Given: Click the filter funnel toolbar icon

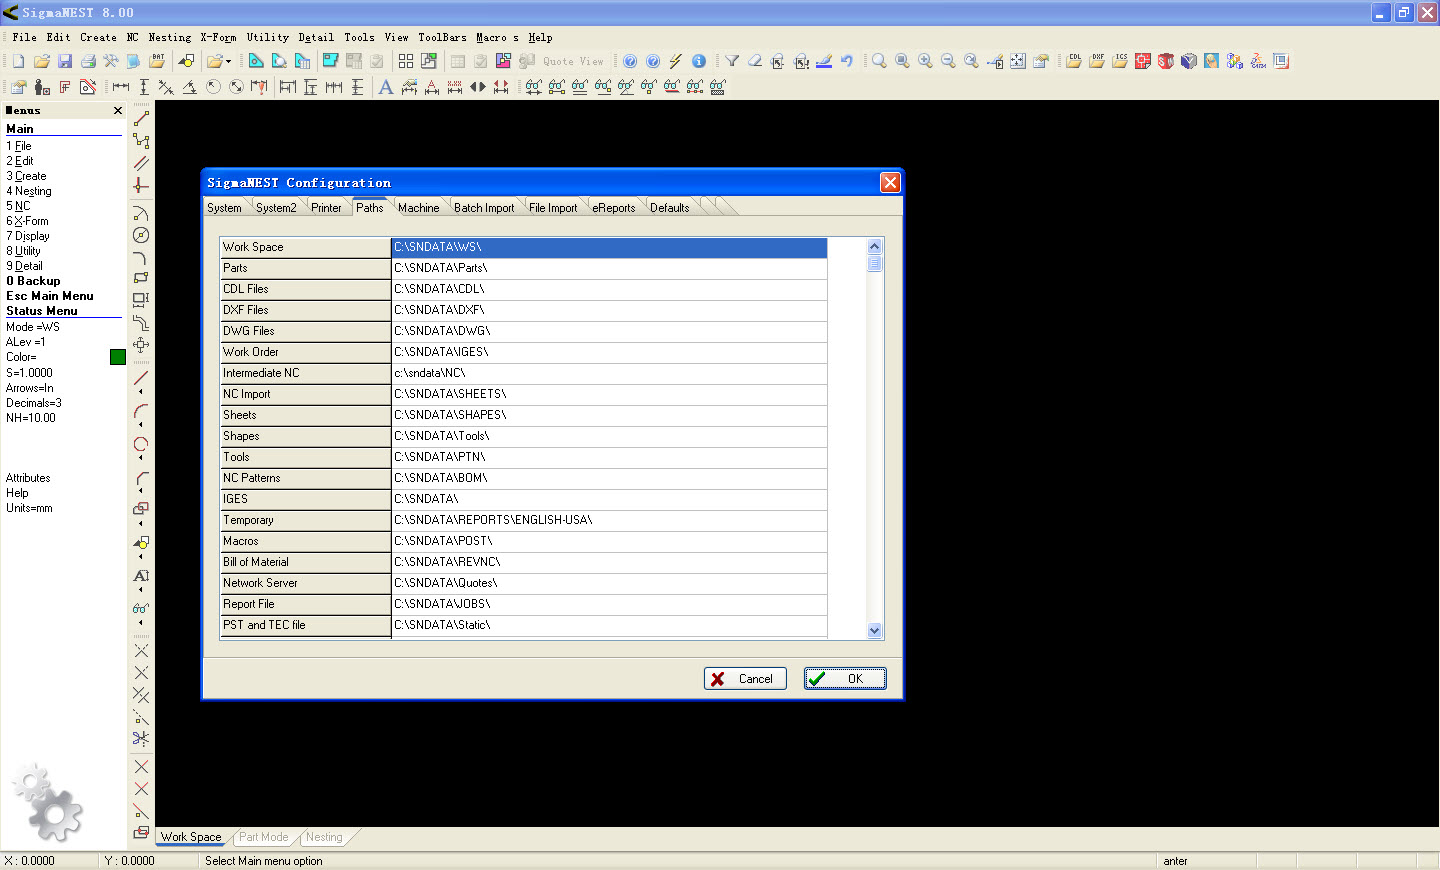Looking at the screenshot, I should tap(732, 61).
